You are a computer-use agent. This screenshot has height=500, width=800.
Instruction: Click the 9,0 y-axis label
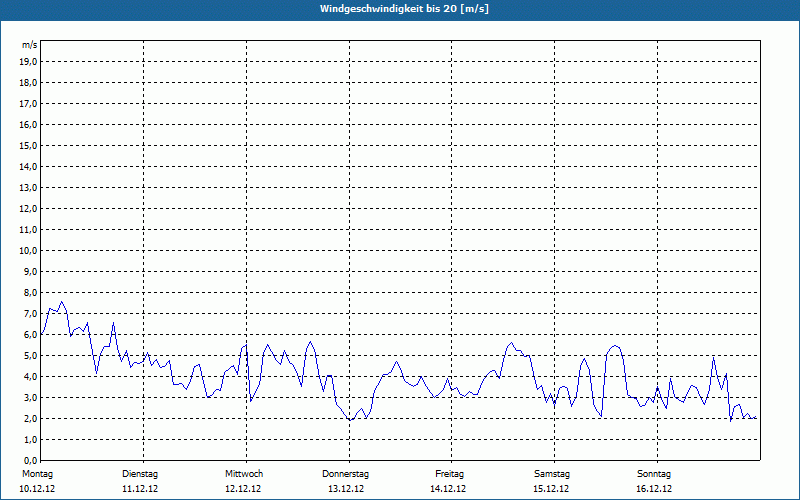[30, 271]
